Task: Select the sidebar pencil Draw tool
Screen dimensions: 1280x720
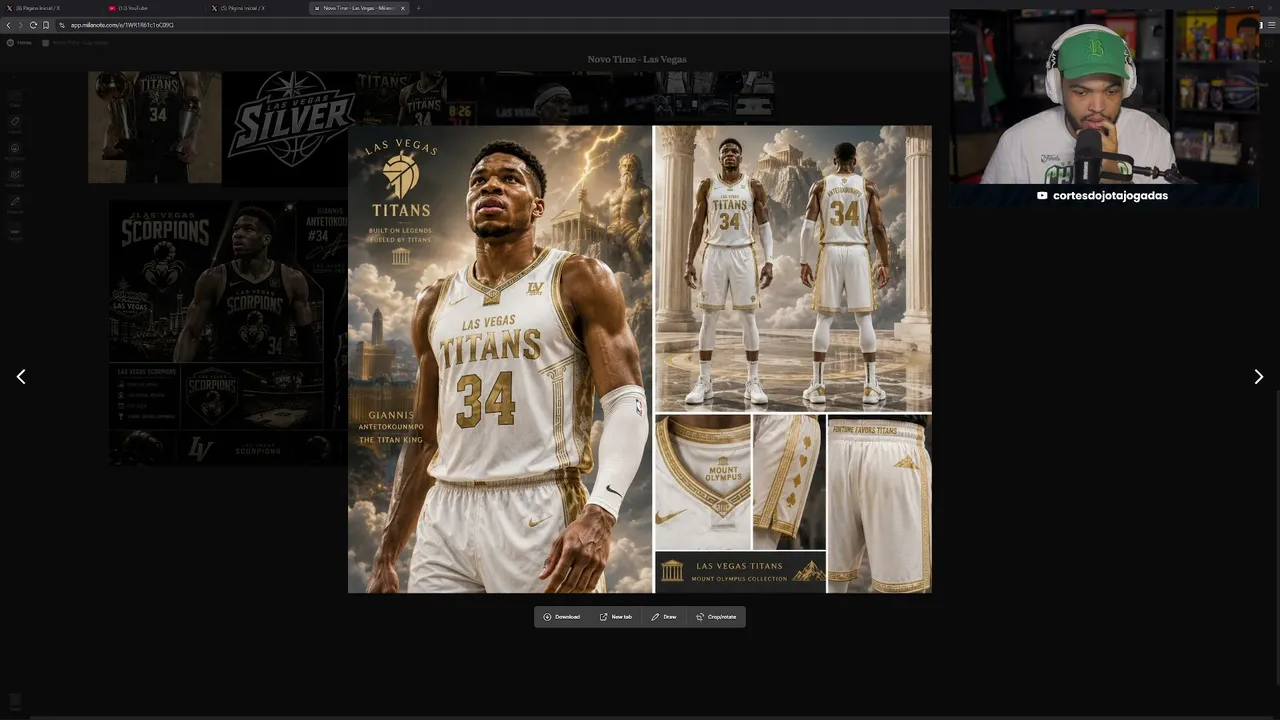Action: click(15, 204)
